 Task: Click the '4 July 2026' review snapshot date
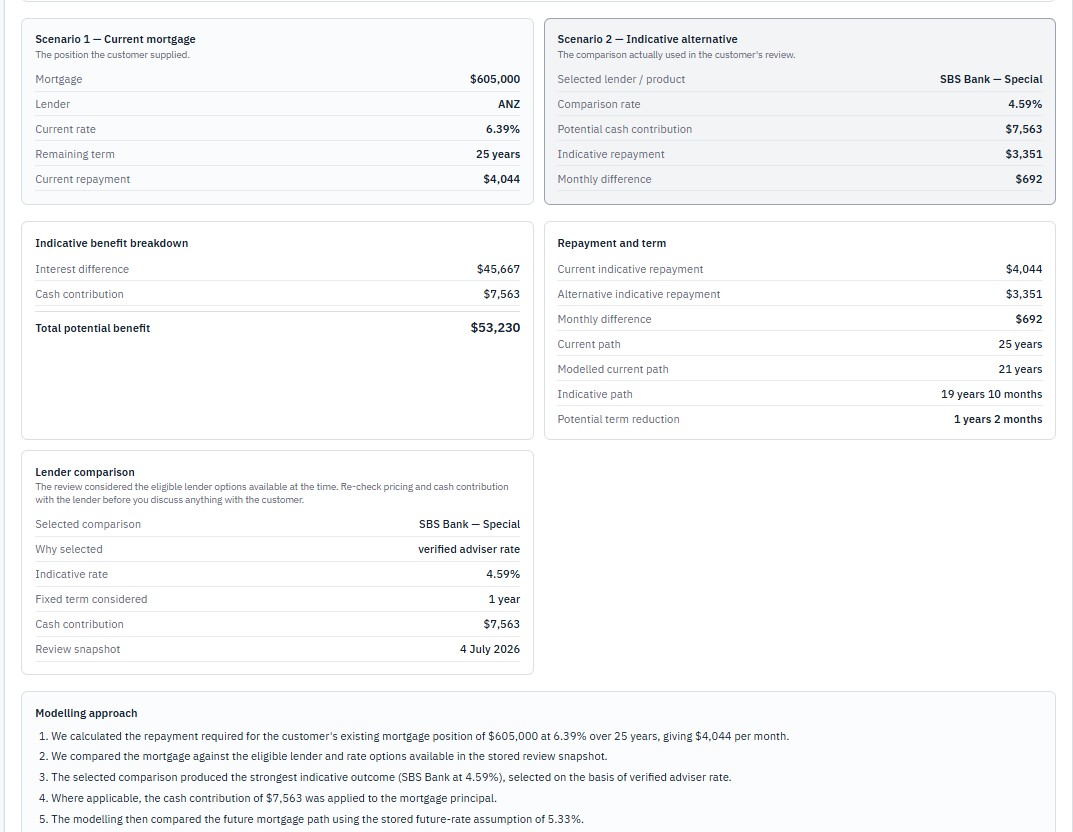(x=489, y=649)
